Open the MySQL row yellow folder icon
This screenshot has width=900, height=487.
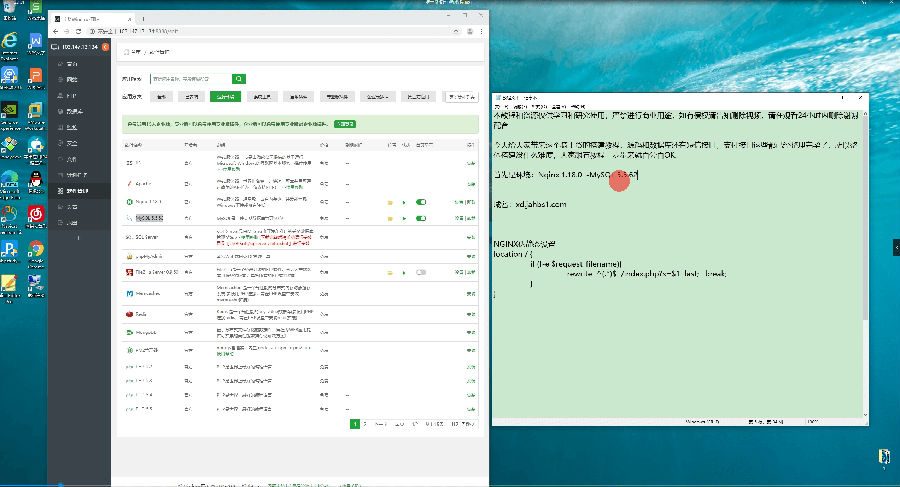(390, 218)
